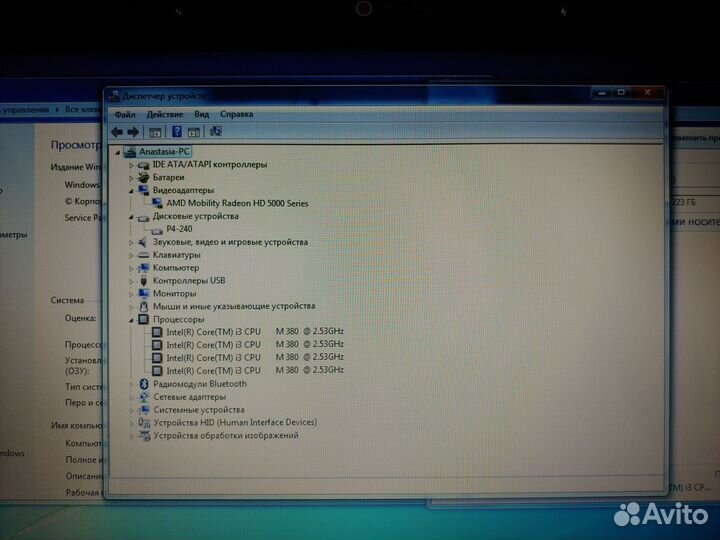Select the last Intel Core i3 M 380 processor text

[255, 370]
